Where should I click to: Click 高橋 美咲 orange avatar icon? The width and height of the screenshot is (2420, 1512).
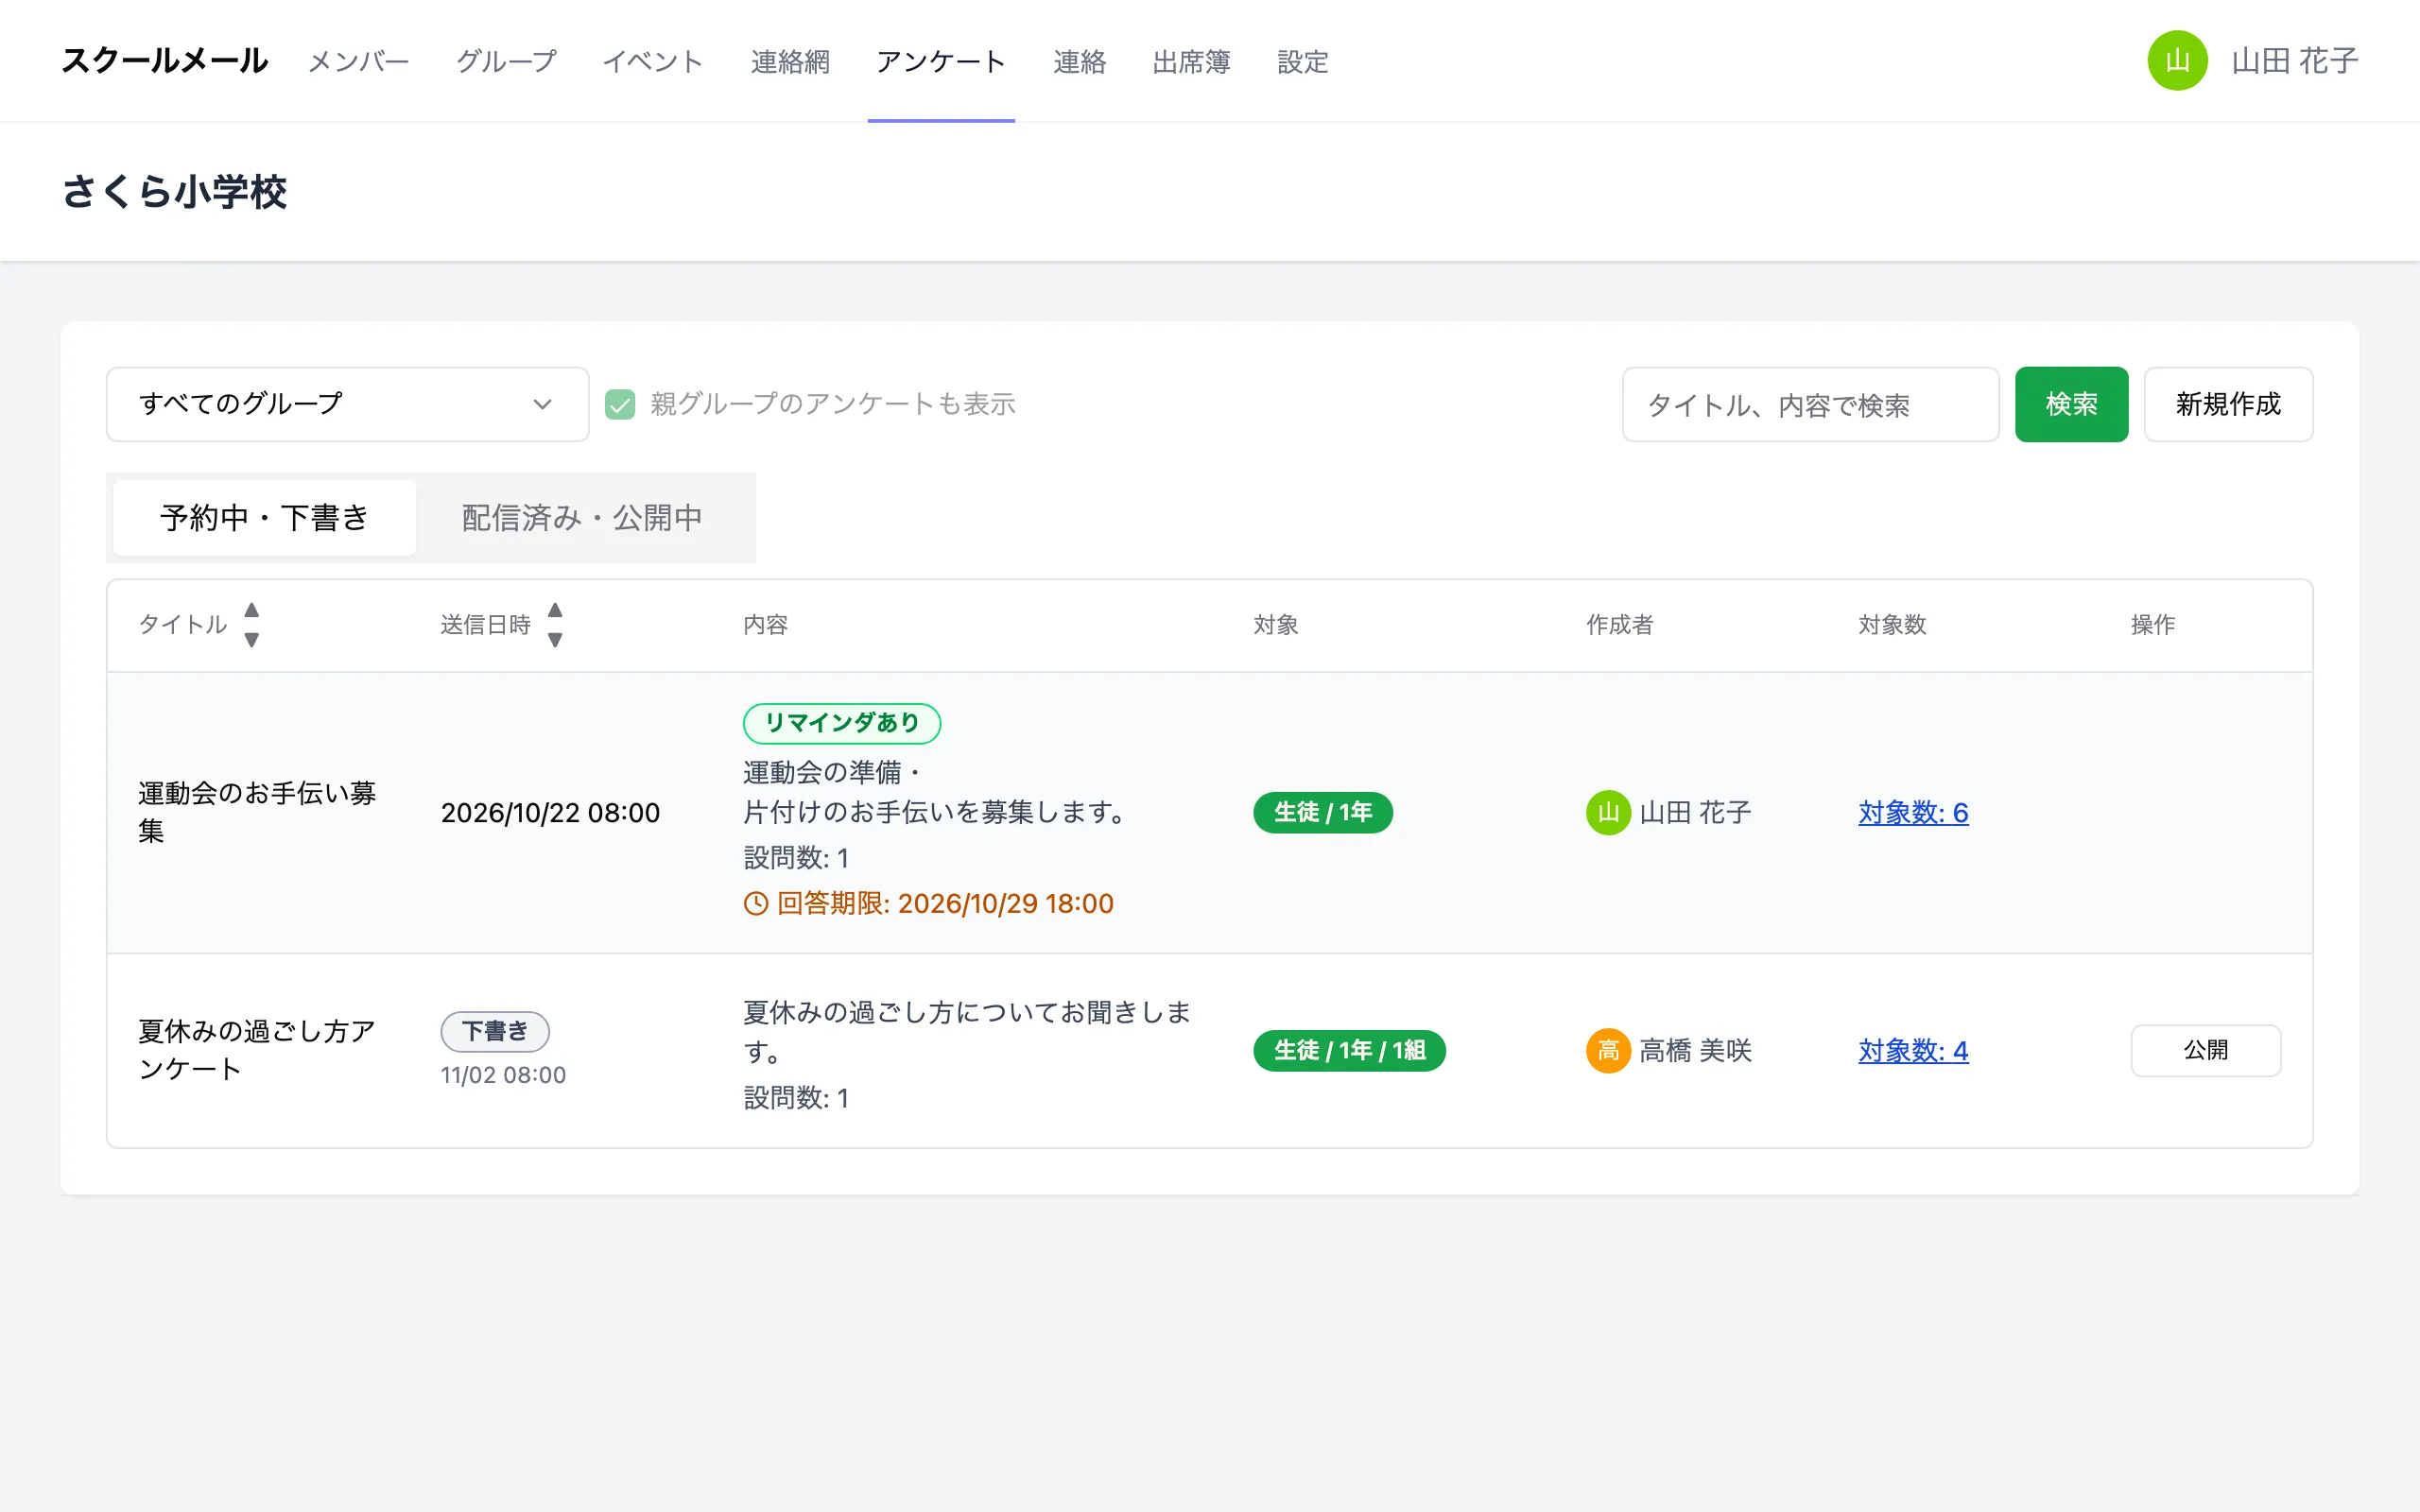pos(1608,1050)
